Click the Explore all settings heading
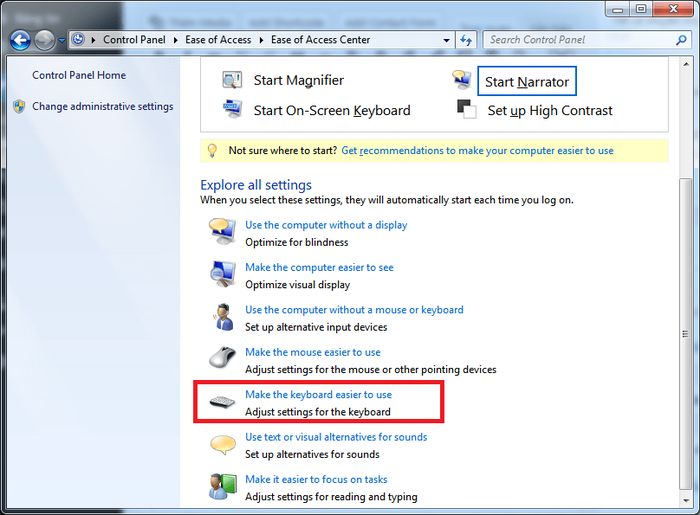 click(x=256, y=185)
